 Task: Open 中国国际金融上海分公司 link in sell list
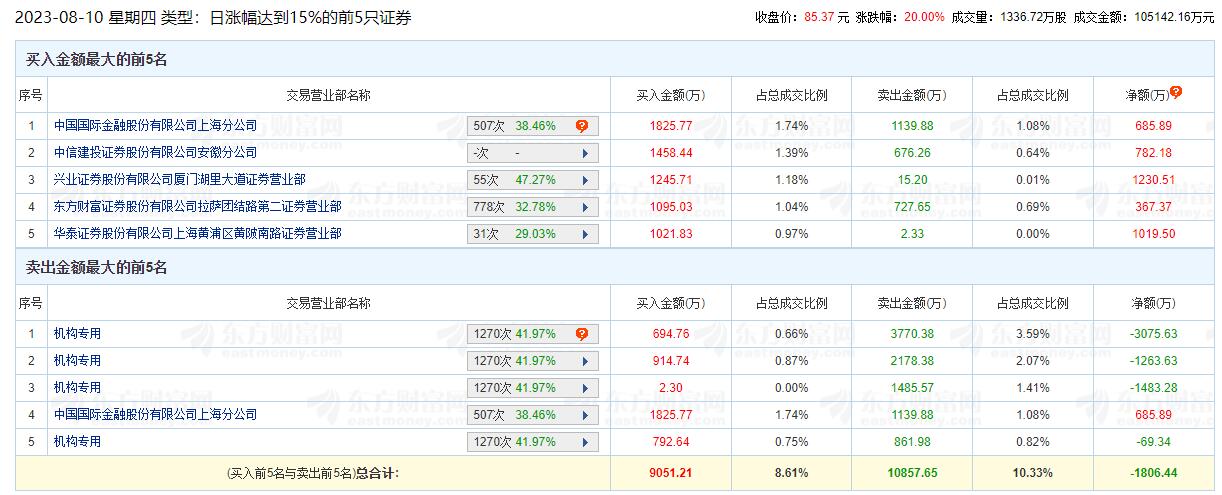(155, 414)
